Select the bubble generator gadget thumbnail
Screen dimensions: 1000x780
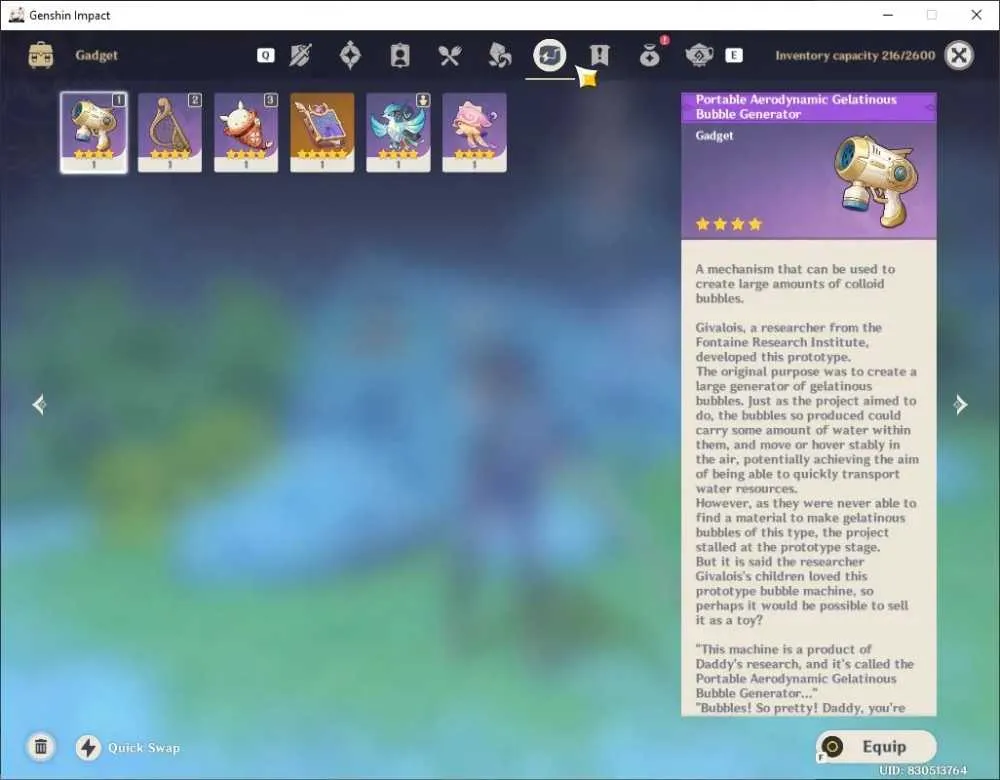click(94, 132)
